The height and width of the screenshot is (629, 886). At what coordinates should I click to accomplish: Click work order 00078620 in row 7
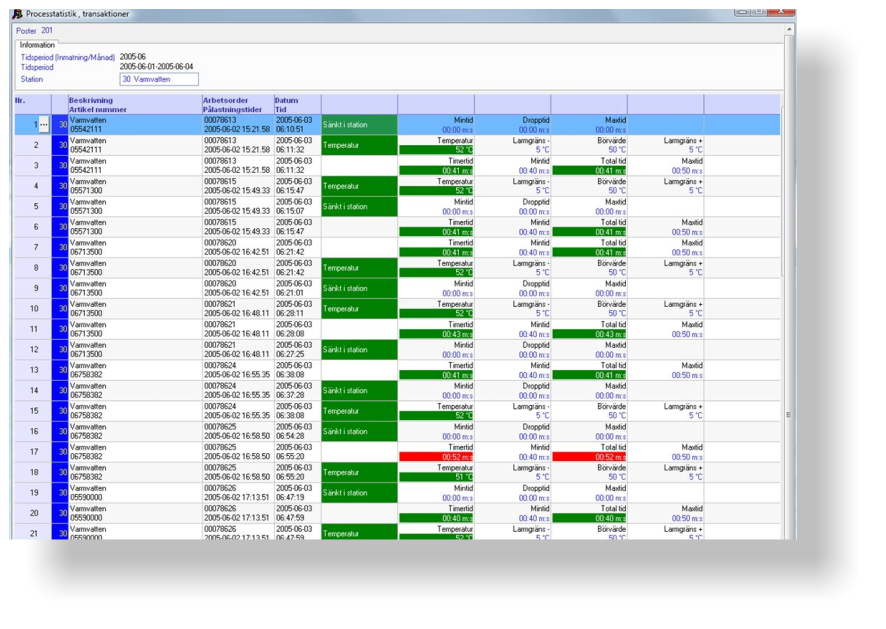pyautogui.click(x=220, y=243)
